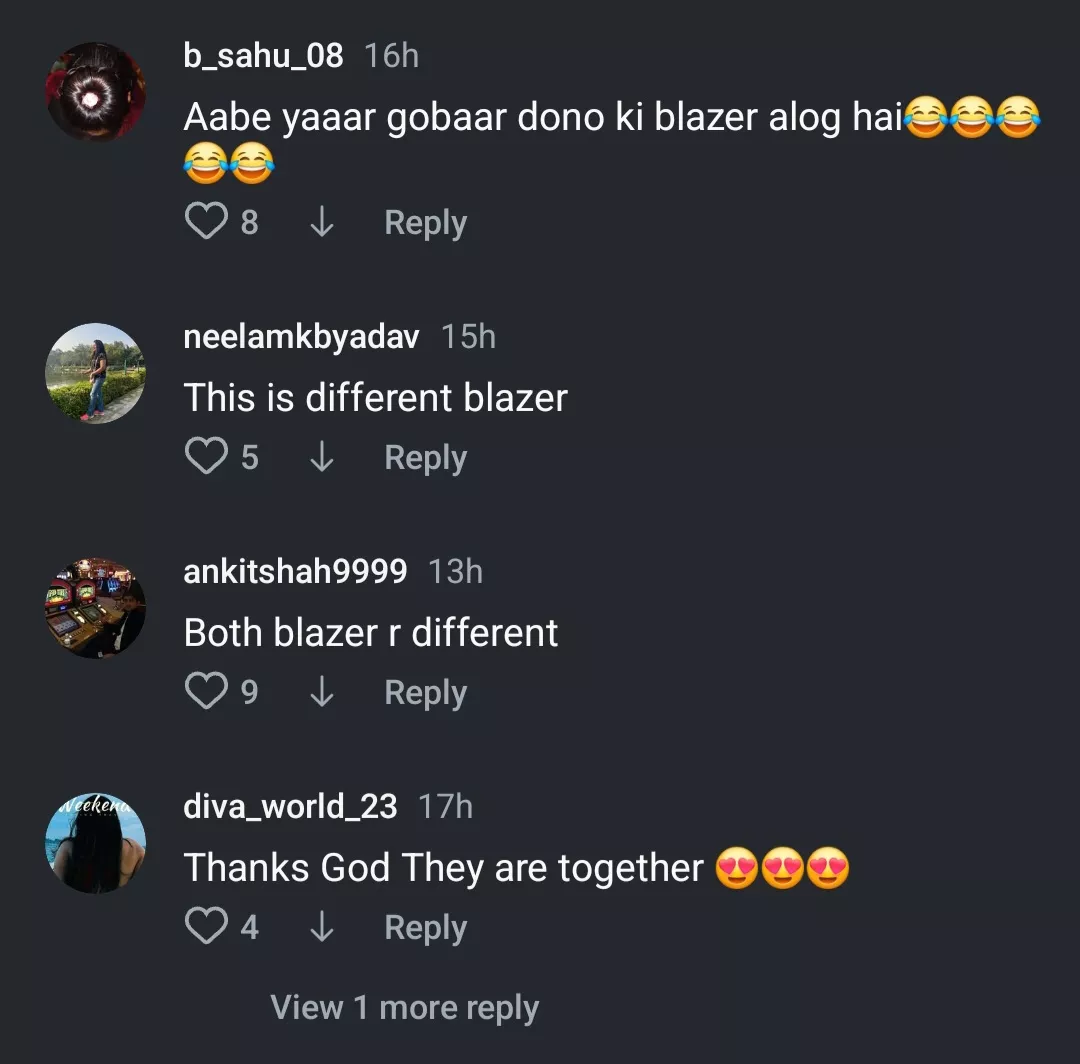1080x1064 pixels.
Task: Downvote b_sahu_08's comment with down arrow
Action: (322, 222)
